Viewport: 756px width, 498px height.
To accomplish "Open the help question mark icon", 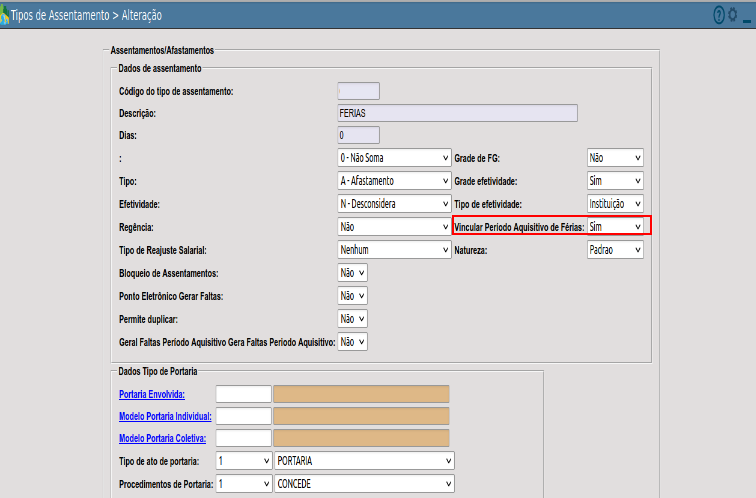I will tap(719, 15).
